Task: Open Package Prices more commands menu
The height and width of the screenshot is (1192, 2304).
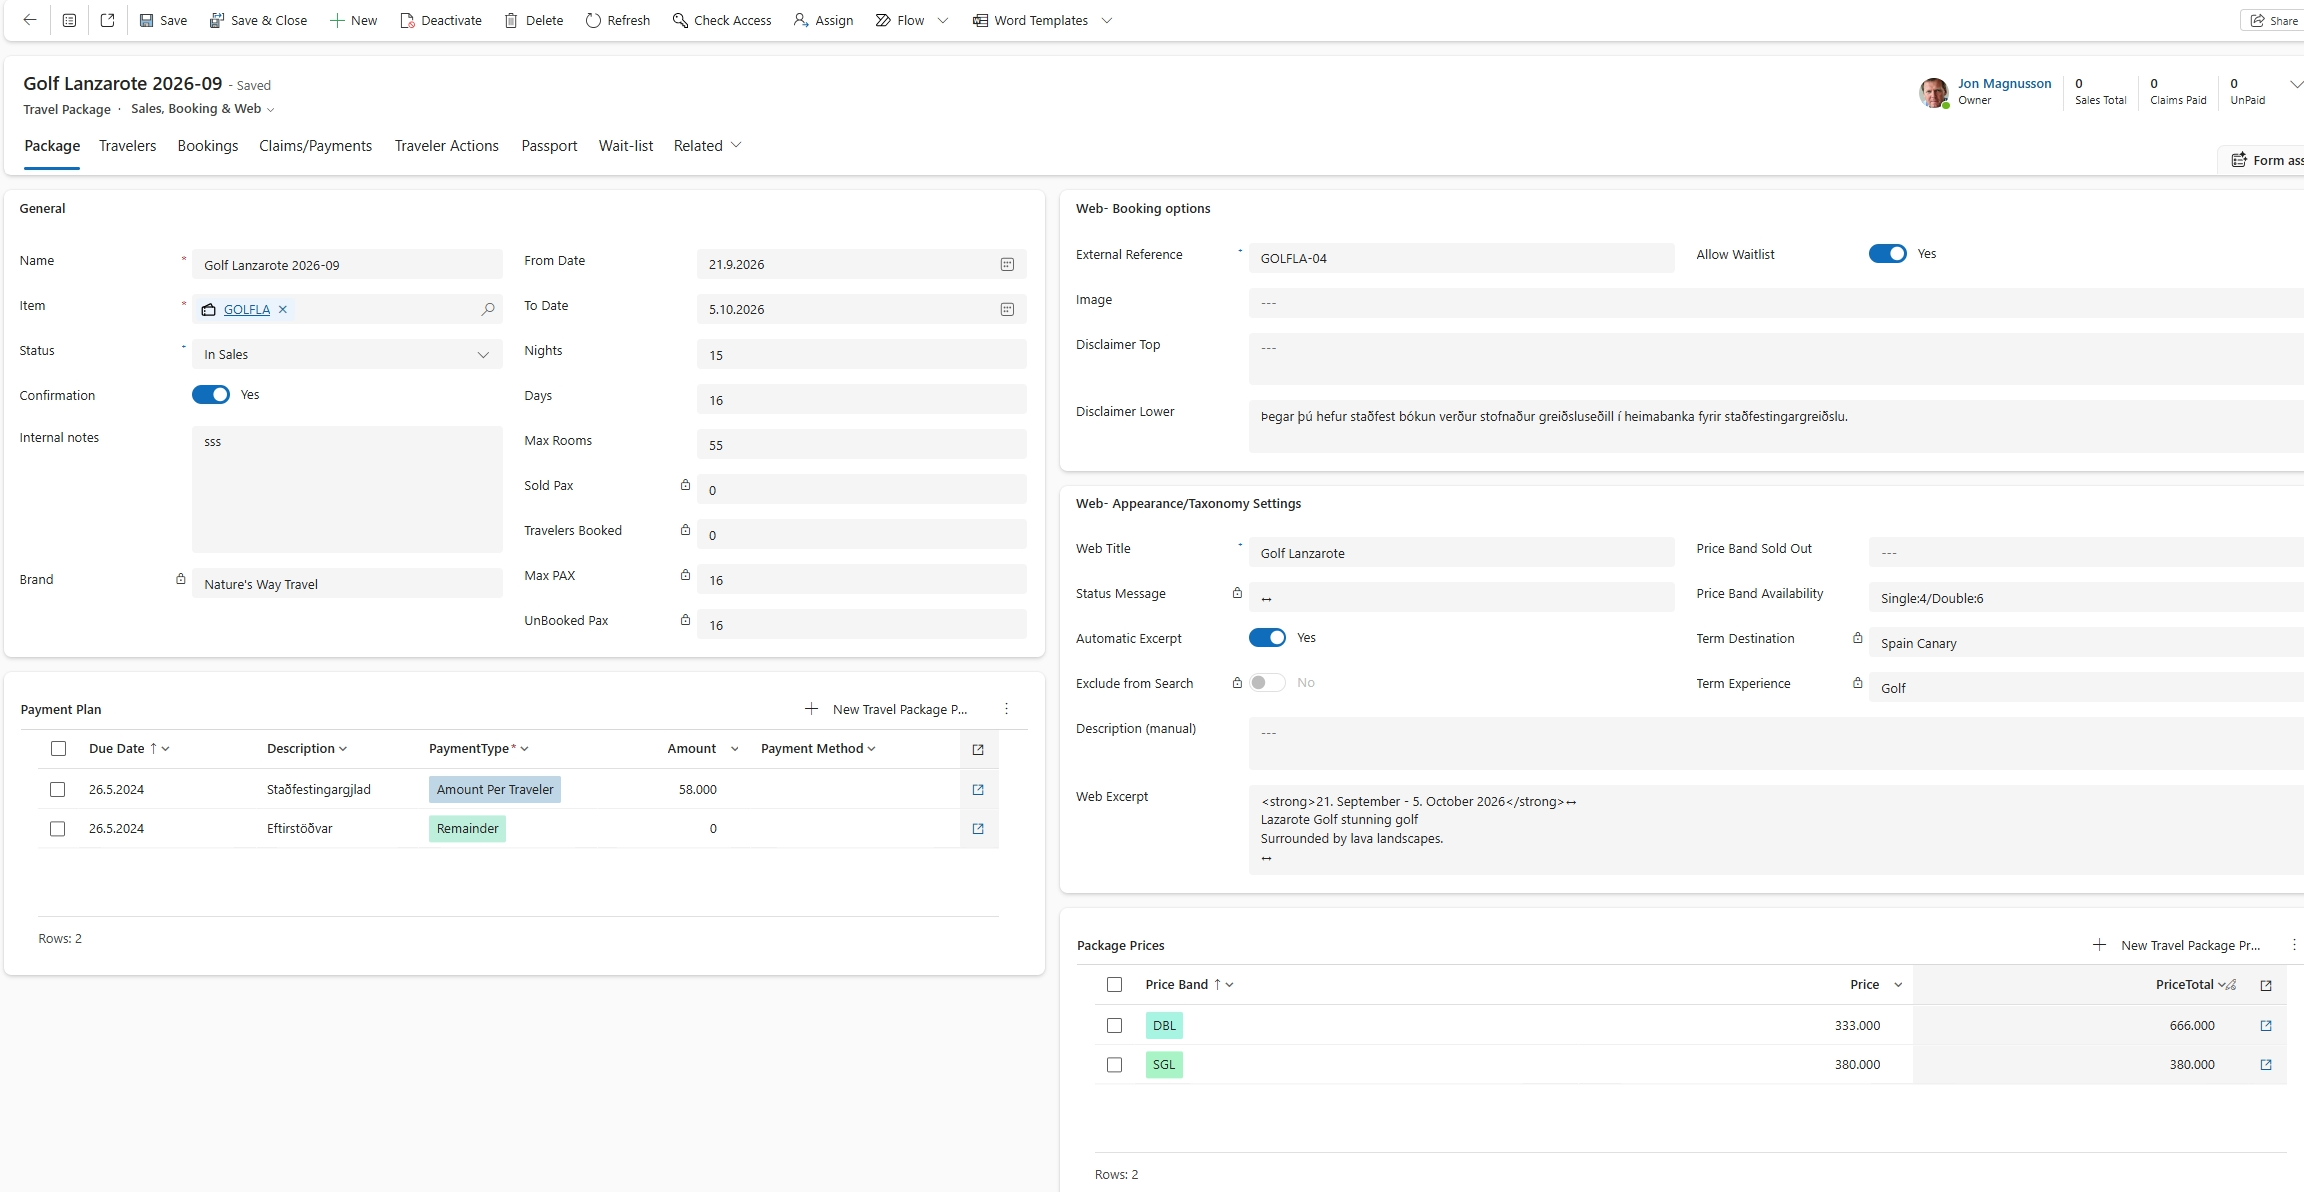Action: [2294, 945]
